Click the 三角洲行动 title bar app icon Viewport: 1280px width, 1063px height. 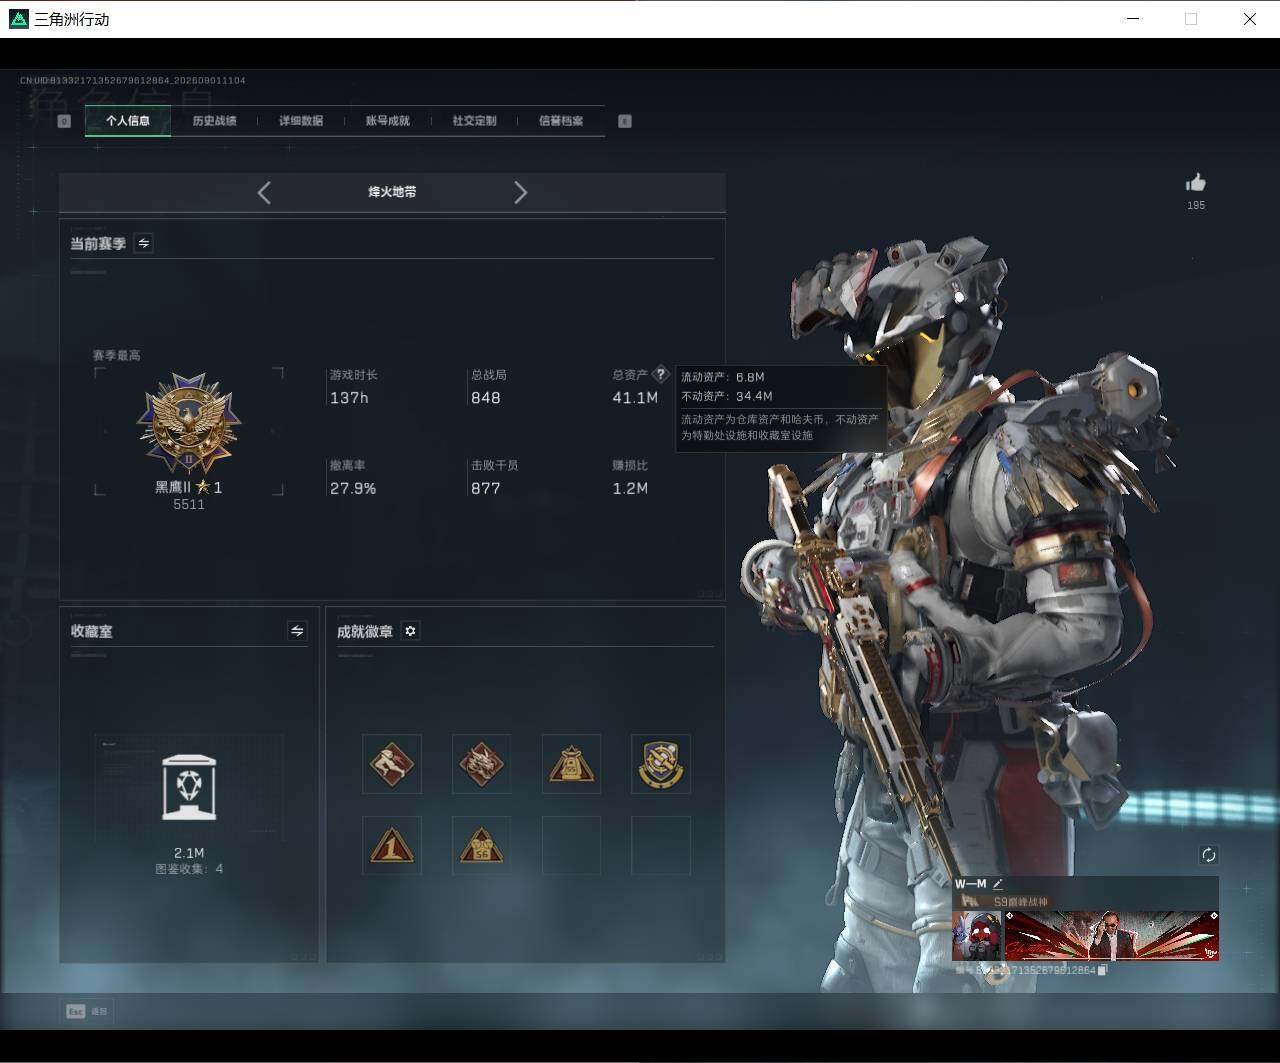click(18, 19)
